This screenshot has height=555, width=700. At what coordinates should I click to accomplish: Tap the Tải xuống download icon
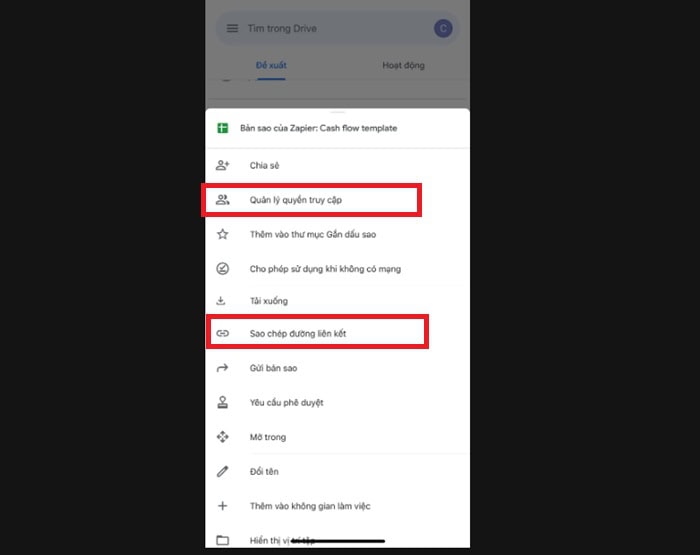[221, 300]
